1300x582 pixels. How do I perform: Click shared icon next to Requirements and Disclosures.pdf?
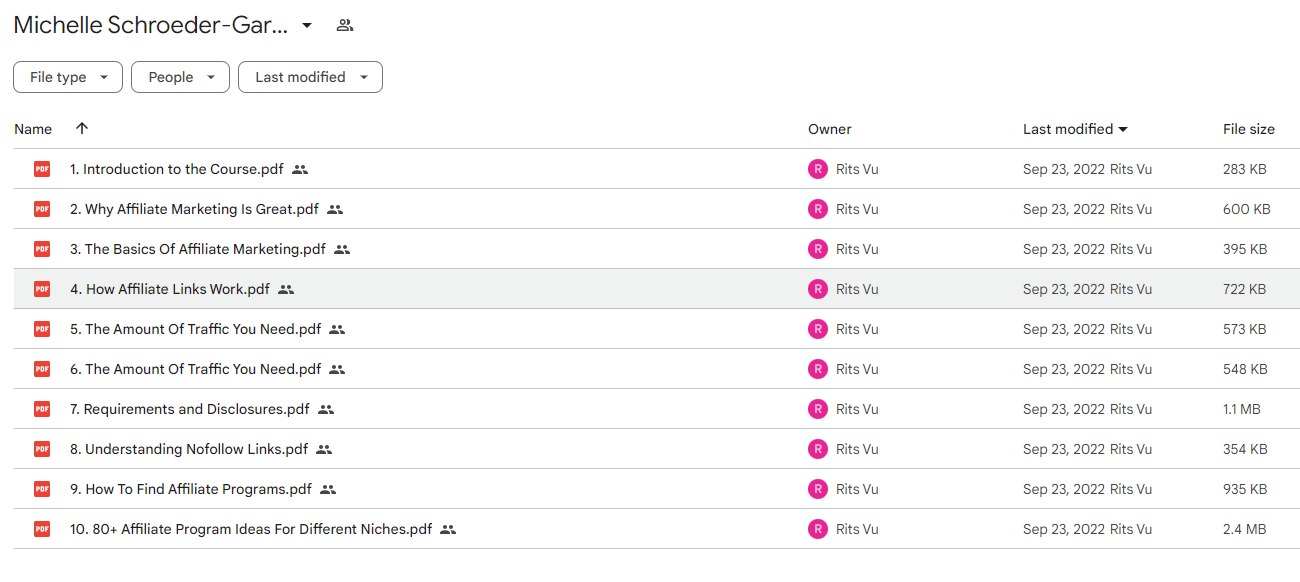tap(326, 409)
